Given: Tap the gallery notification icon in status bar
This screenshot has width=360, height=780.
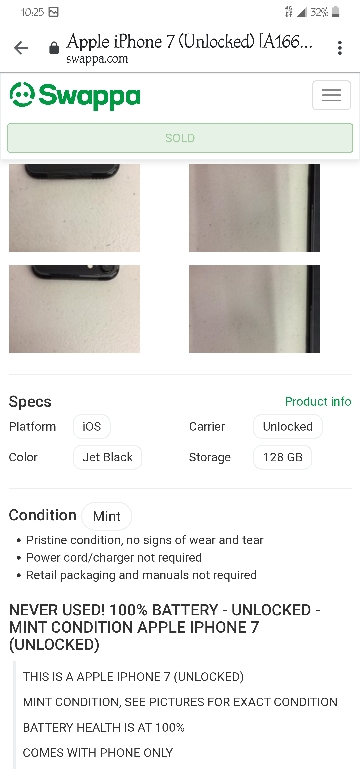Looking at the screenshot, I should click(54, 12).
